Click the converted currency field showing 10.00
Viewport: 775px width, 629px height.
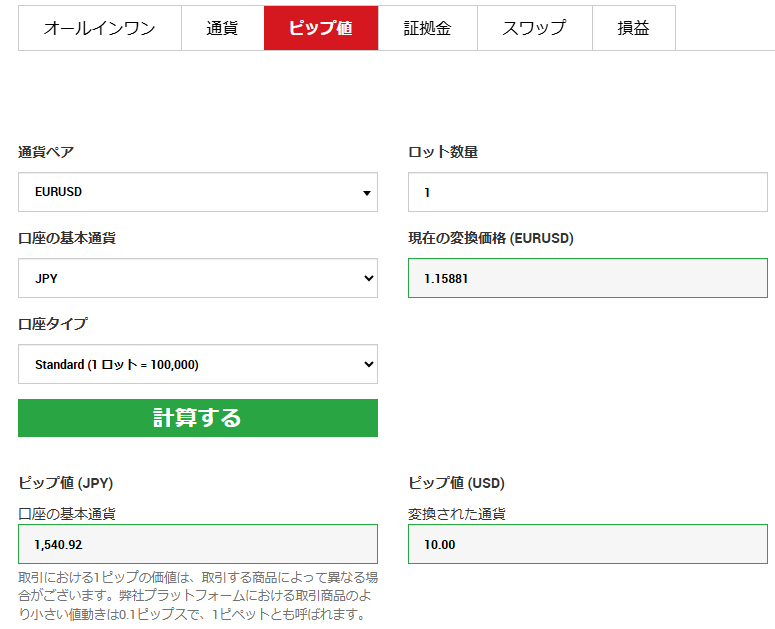(x=587, y=544)
